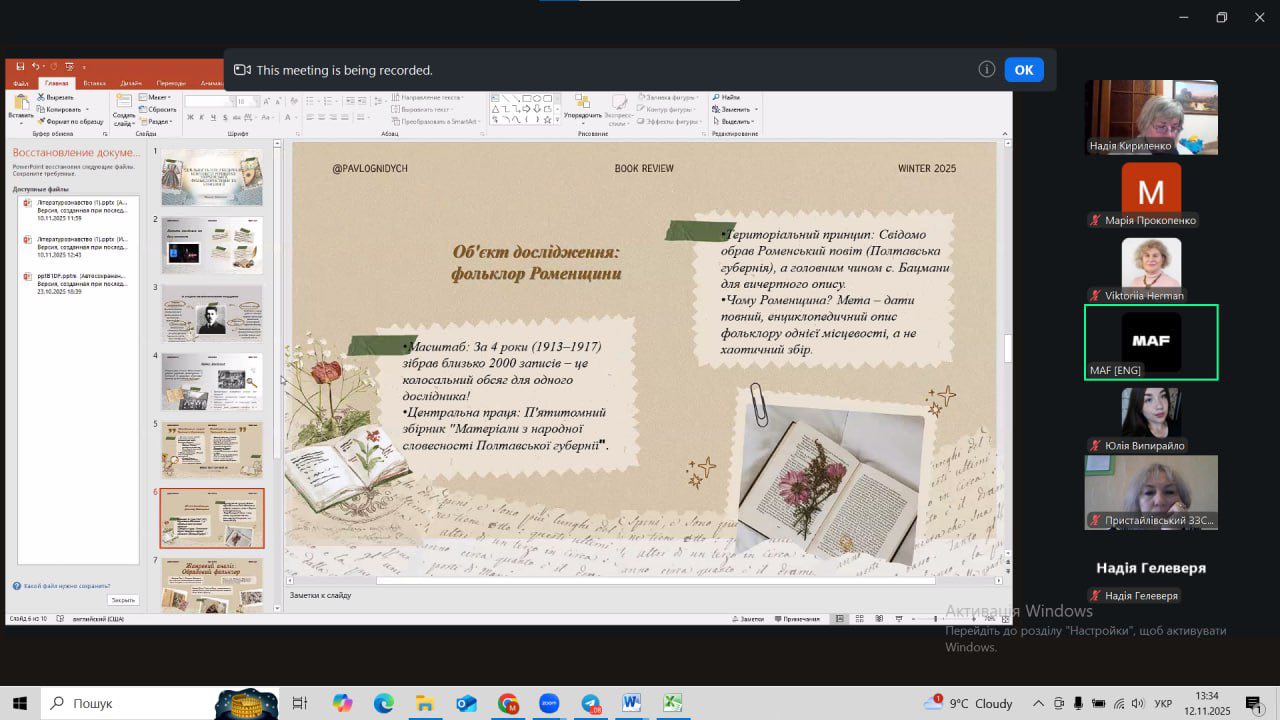The image size is (1280, 720).
Task: Expand the Макет (Layout) dropdown
Action: [x=155, y=97]
